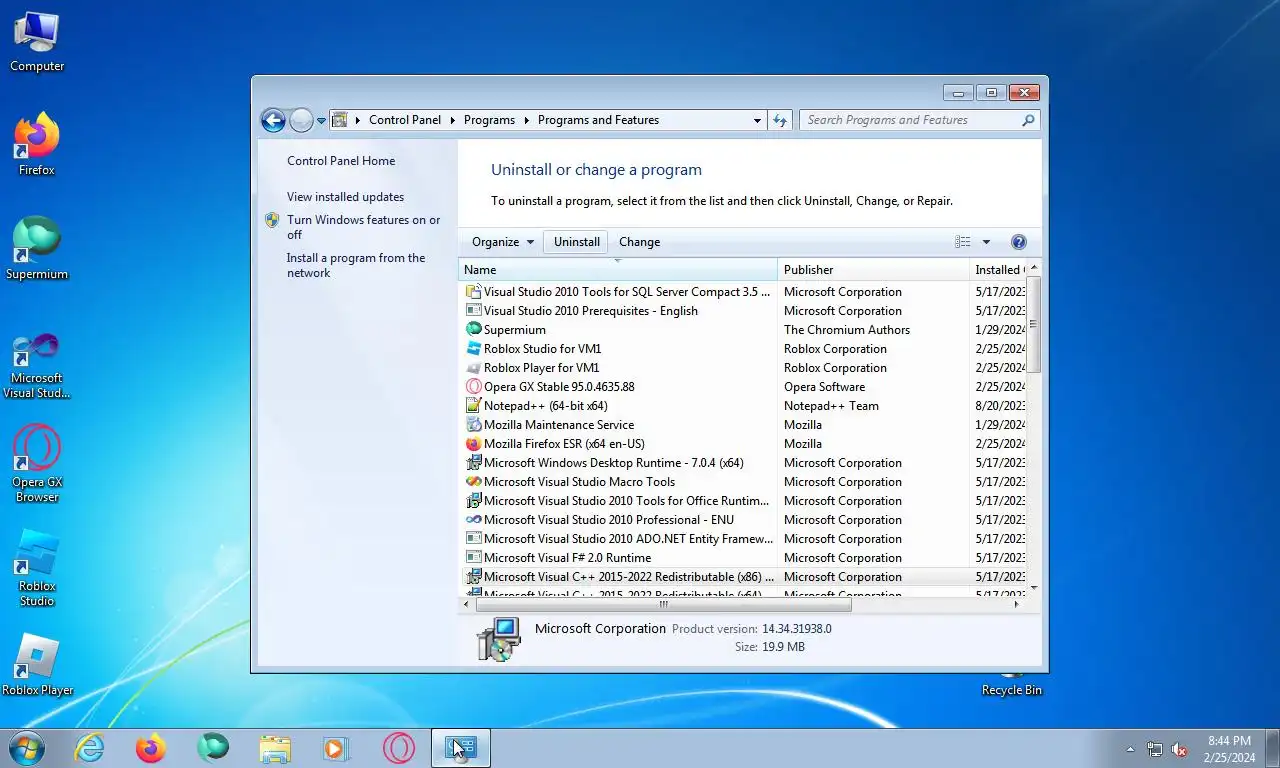Sort by the Name column header
Screen dimensions: 1280x768
click(618, 270)
